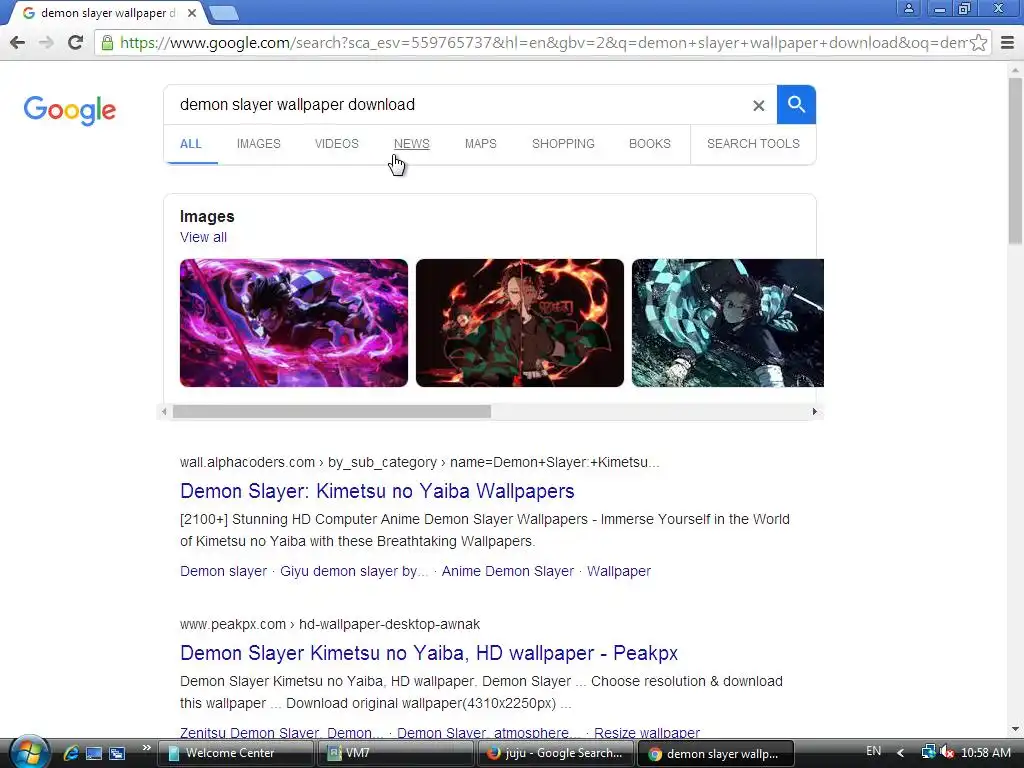
Task: Open the Chrome user profile icon
Action: [908, 8]
